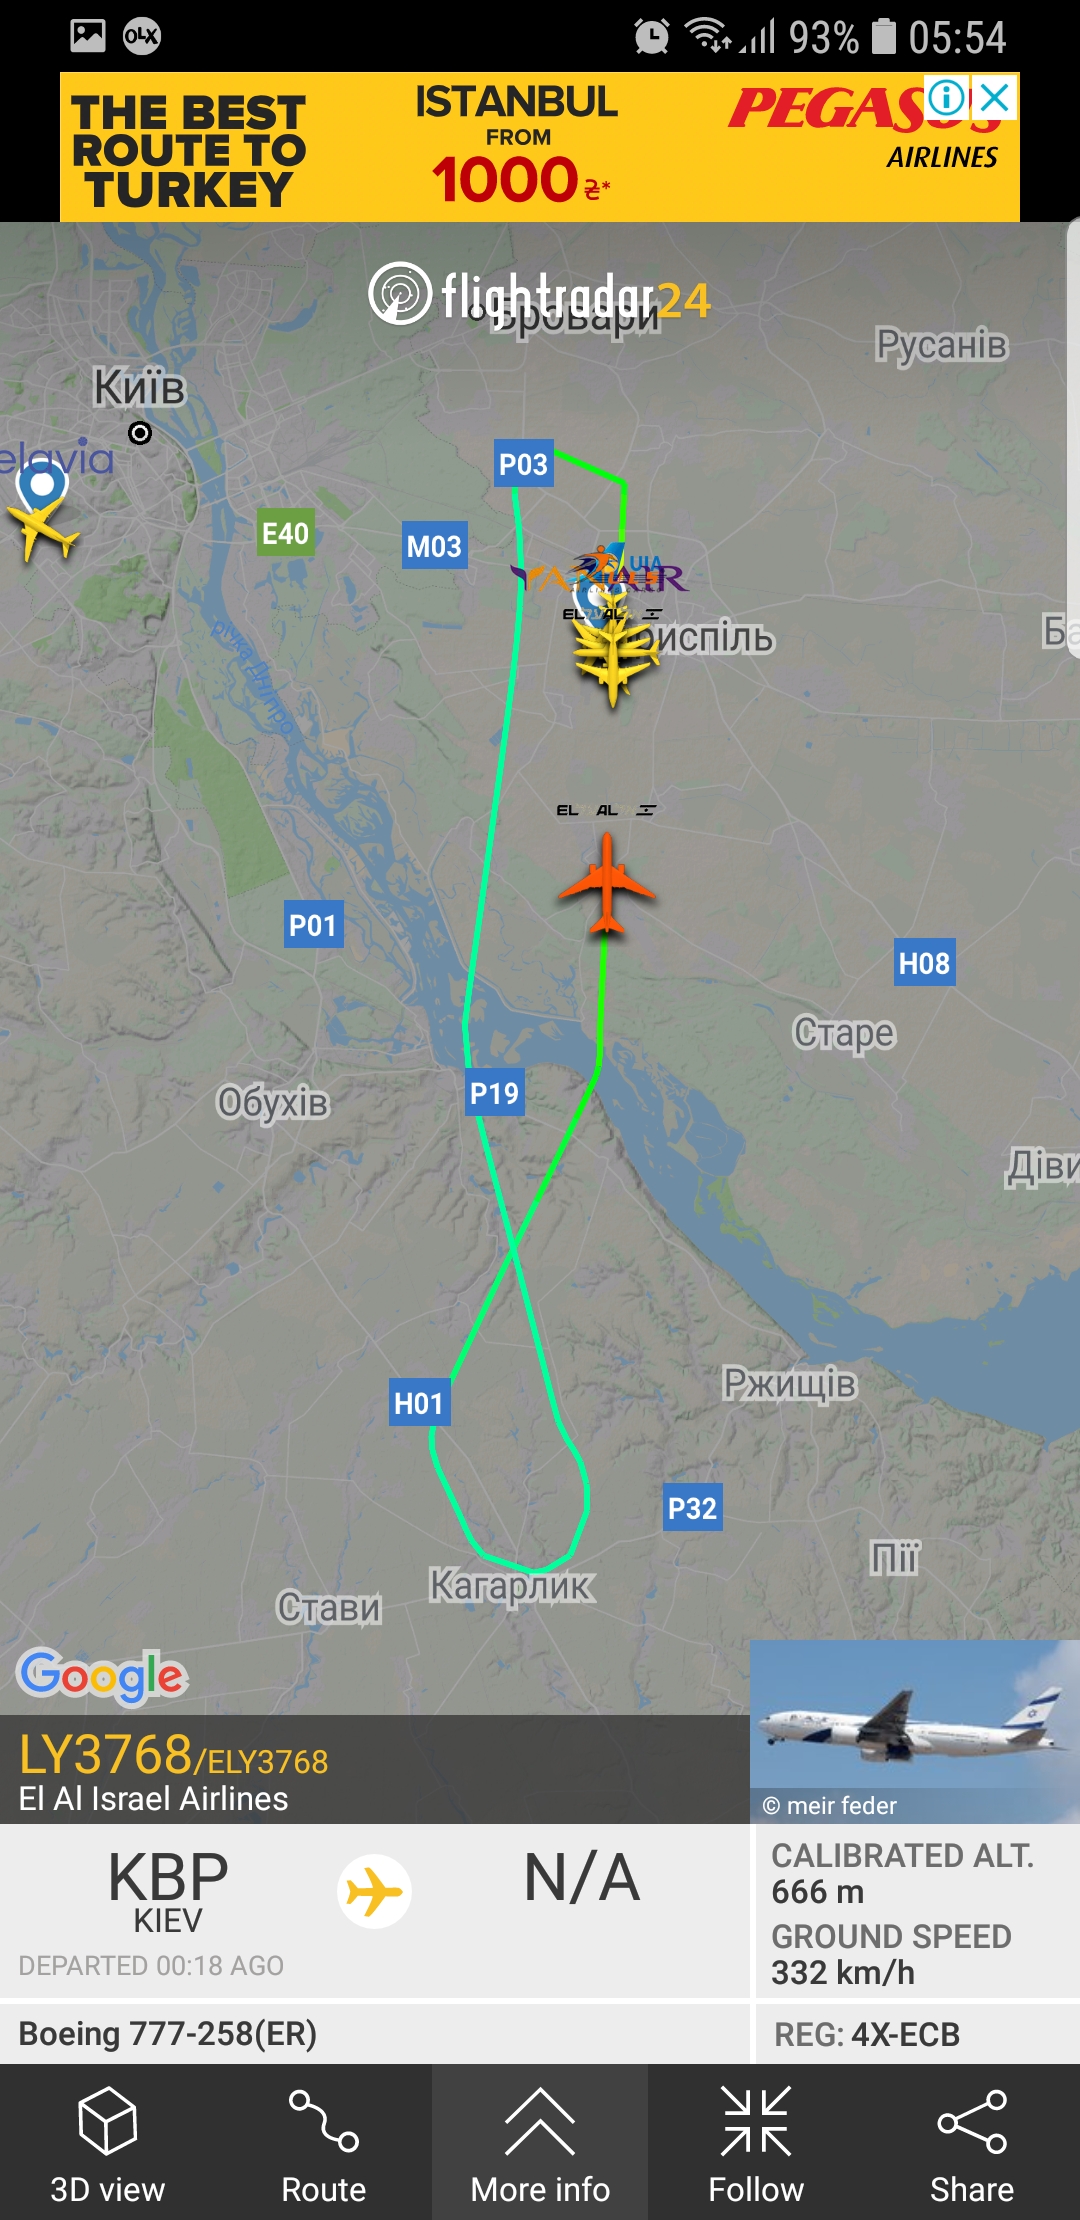Tap the round yellow airplane route icon
The image size is (1080, 2220).
click(374, 1891)
